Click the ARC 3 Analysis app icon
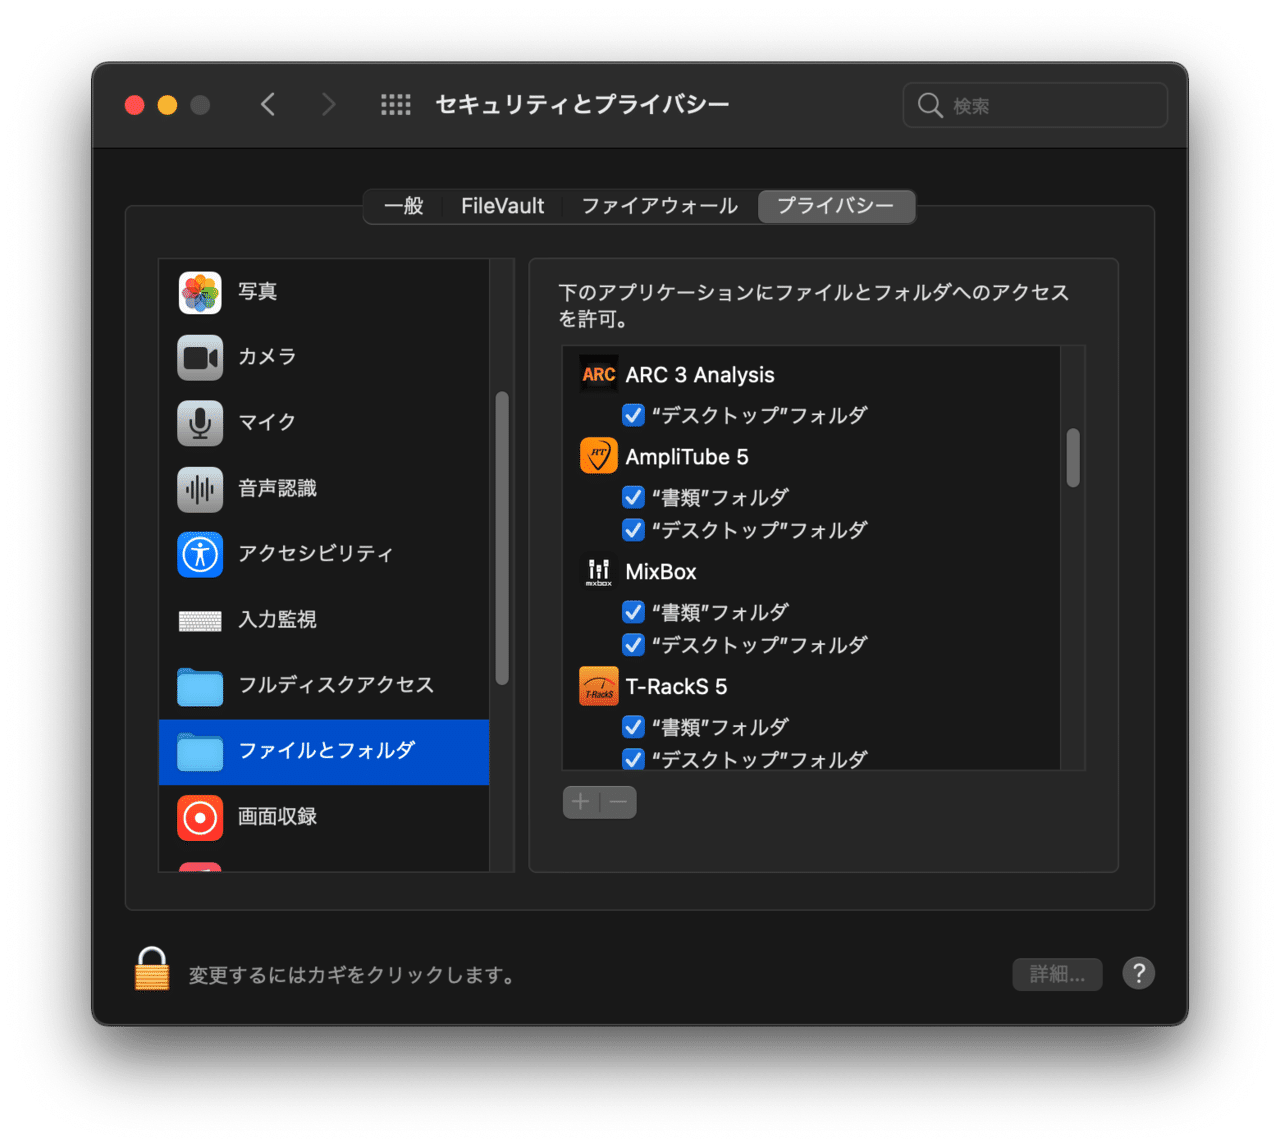The height and width of the screenshot is (1147, 1280). [x=598, y=375]
